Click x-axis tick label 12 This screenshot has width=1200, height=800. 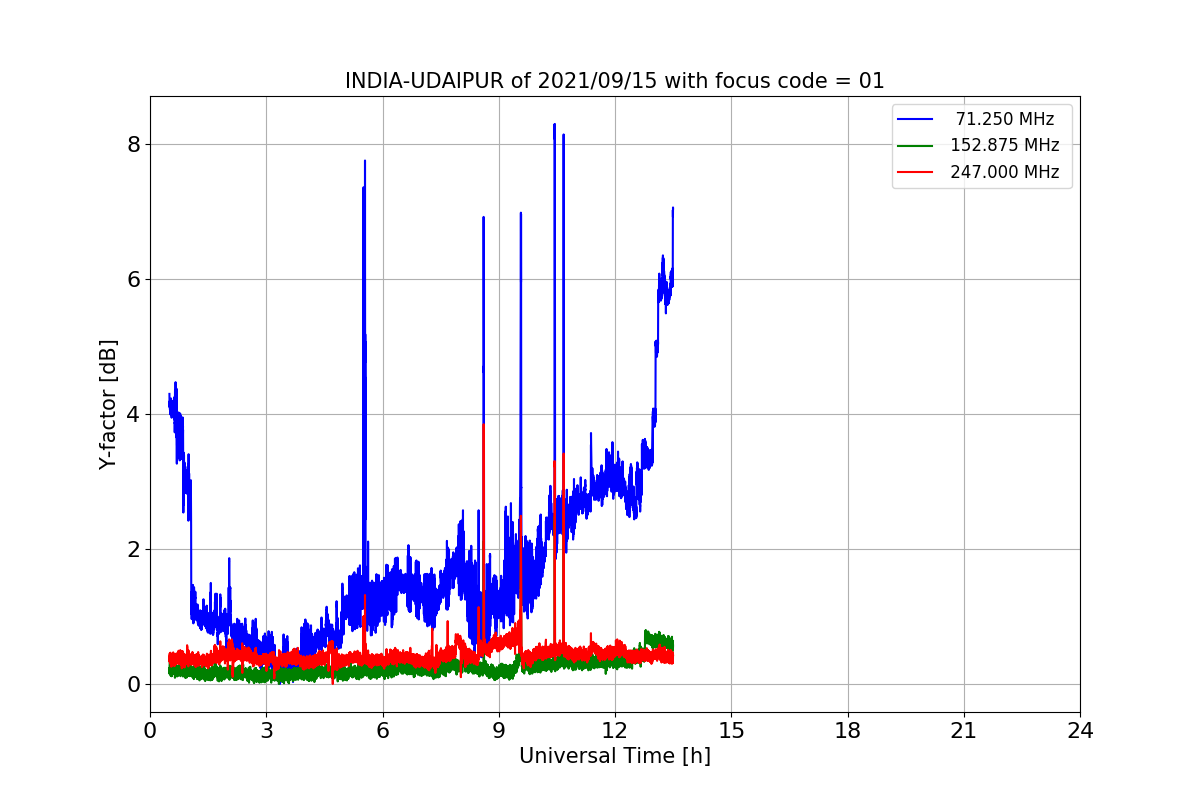(x=615, y=730)
